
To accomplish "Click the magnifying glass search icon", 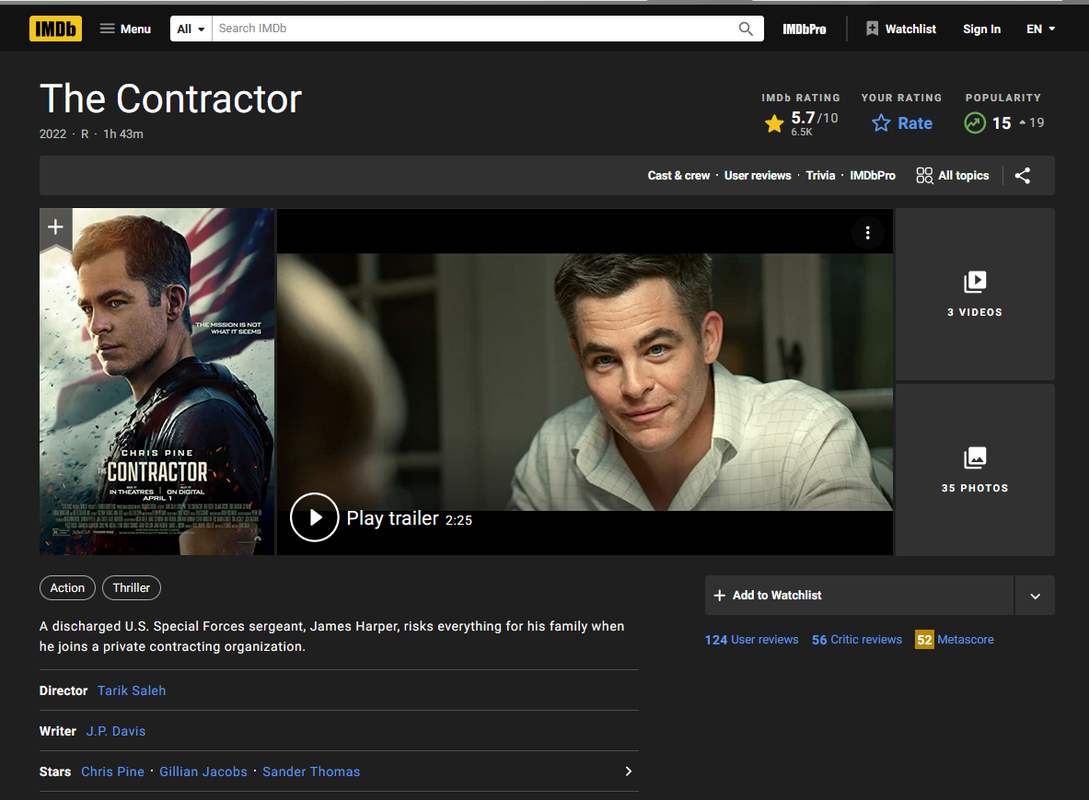I will click(x=745, y=28).
